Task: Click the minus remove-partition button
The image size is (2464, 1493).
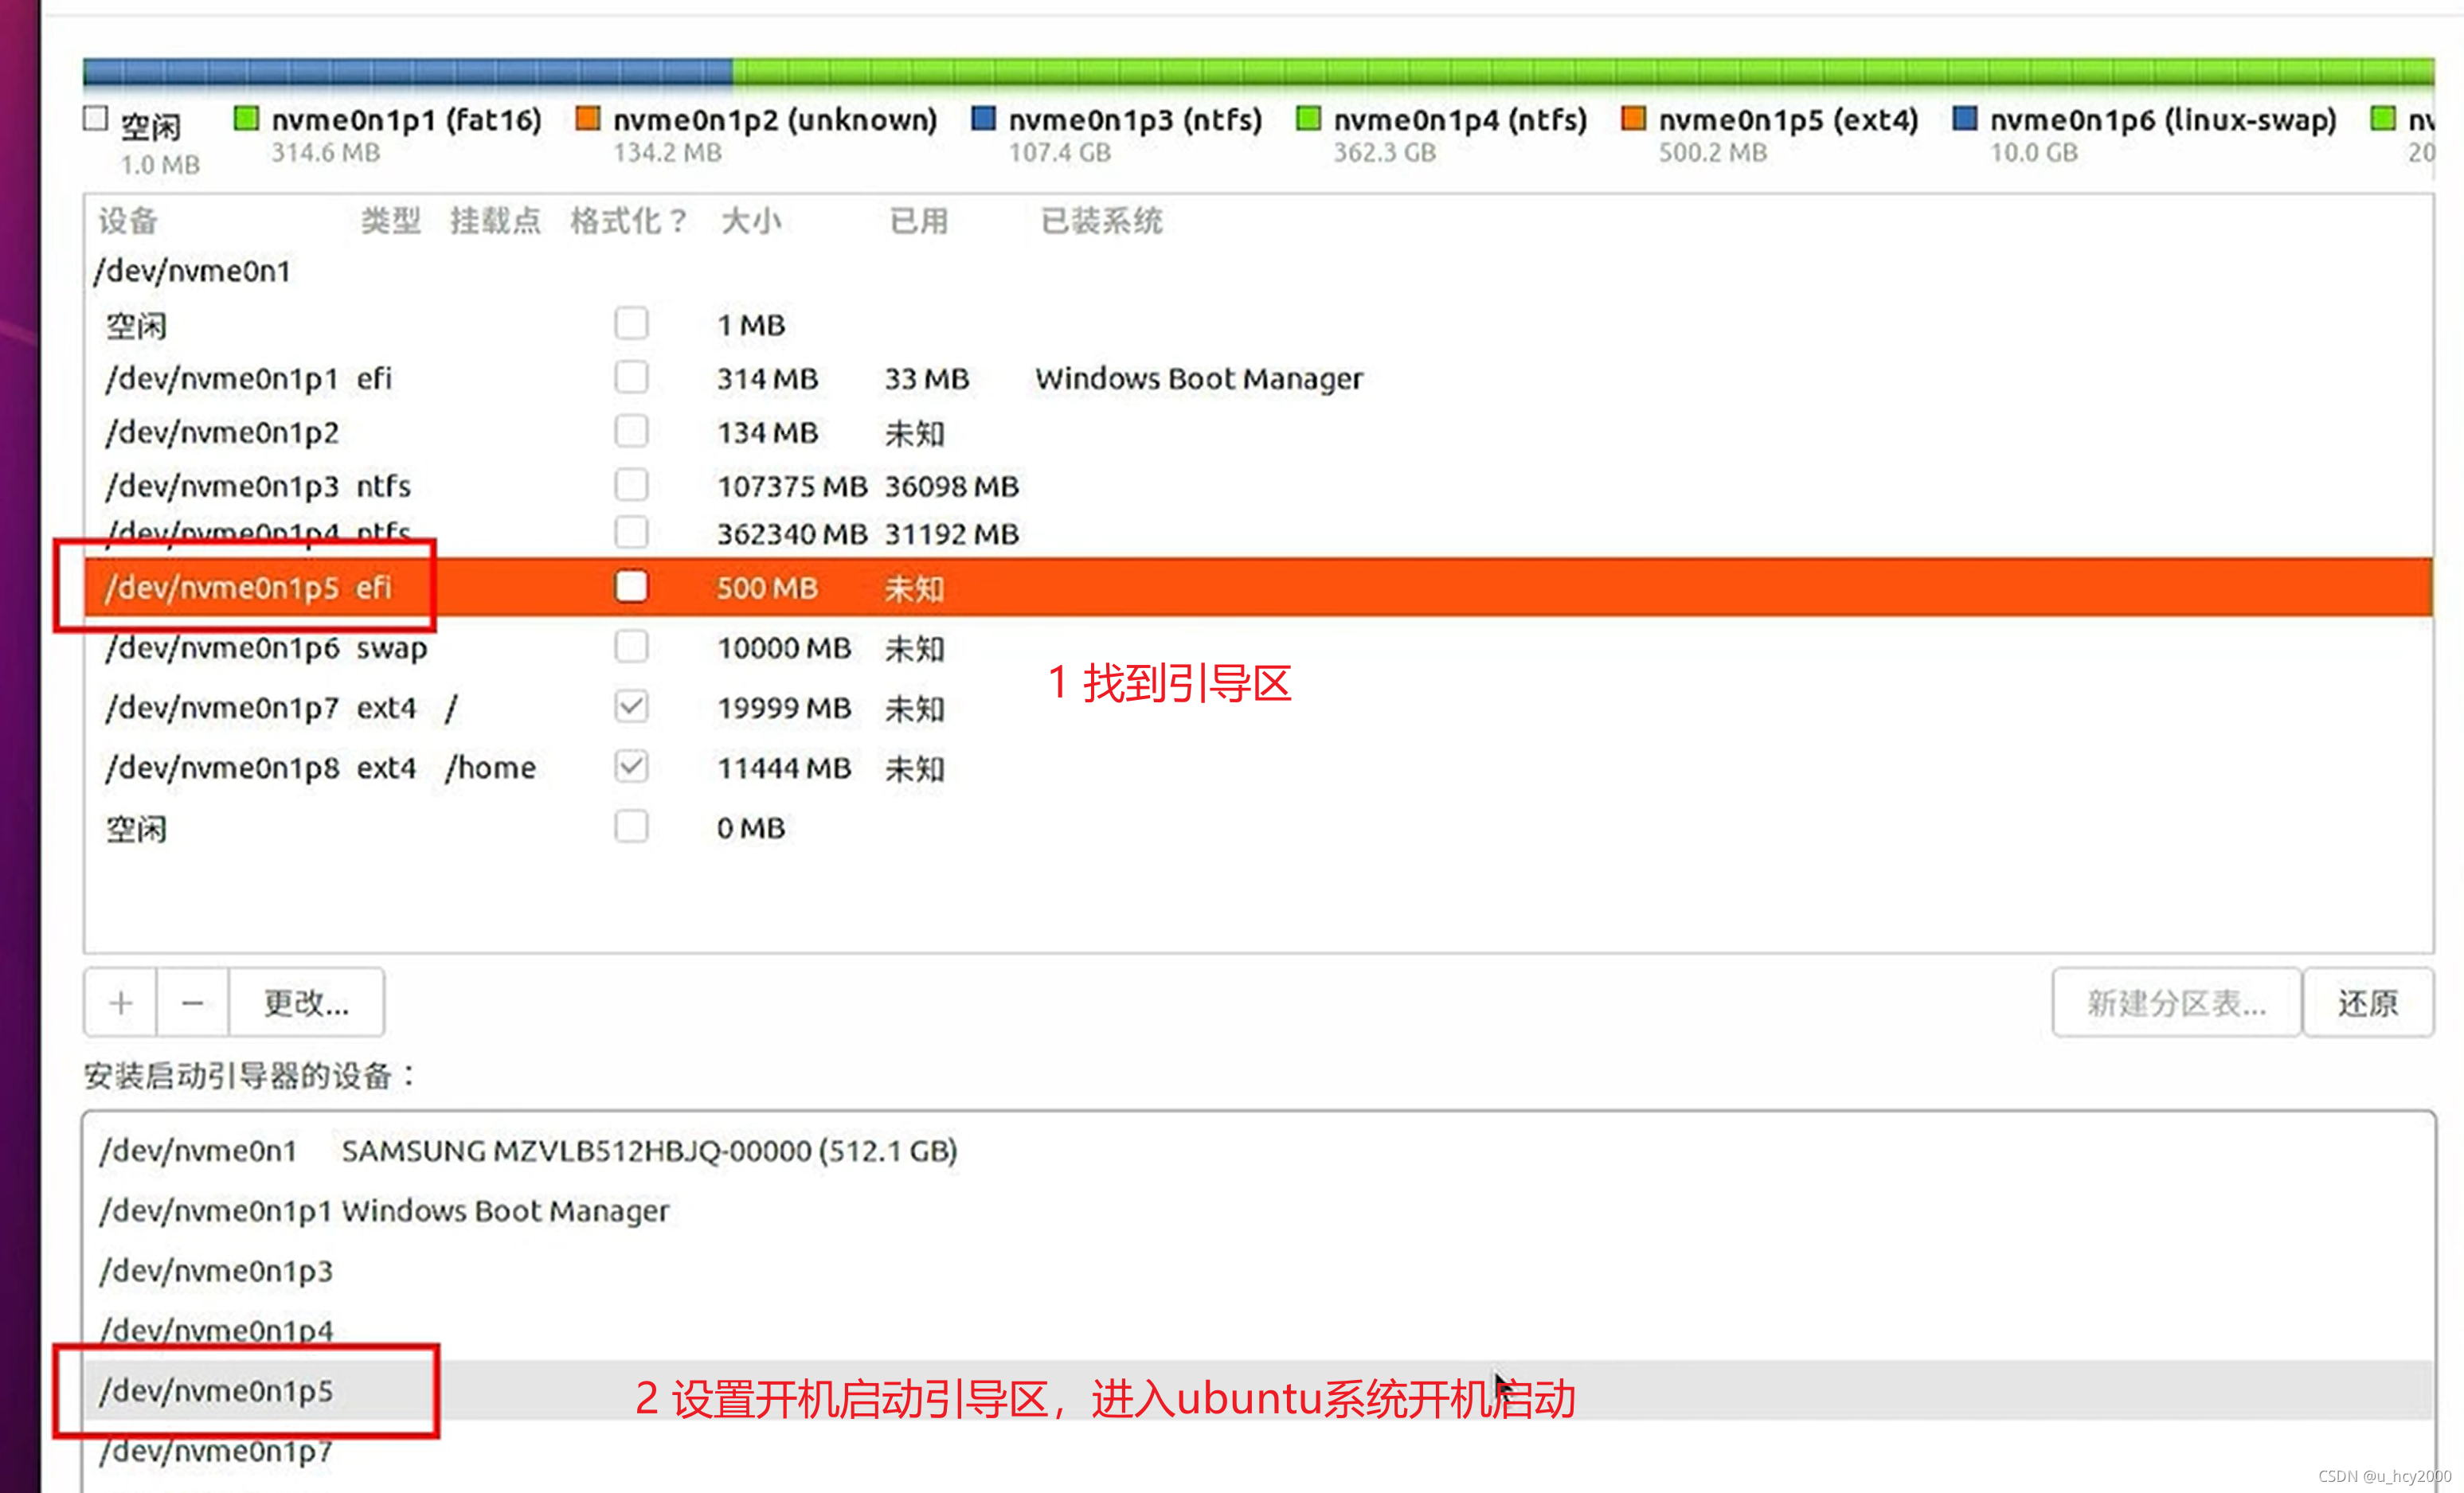Action: (193, 1002)
